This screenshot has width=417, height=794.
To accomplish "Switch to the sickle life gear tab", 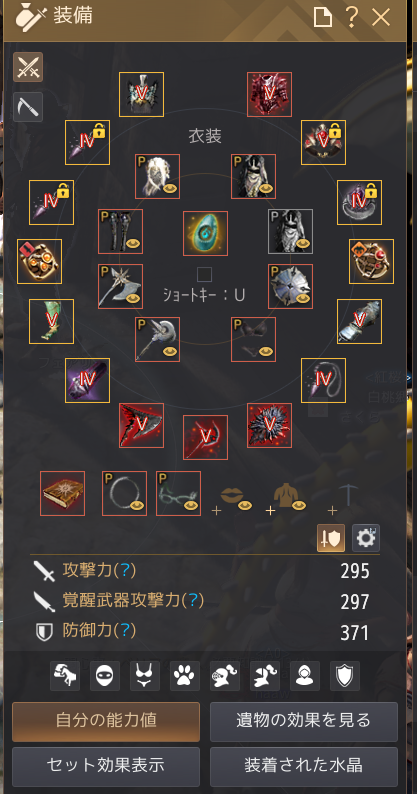I will [28, 107].
